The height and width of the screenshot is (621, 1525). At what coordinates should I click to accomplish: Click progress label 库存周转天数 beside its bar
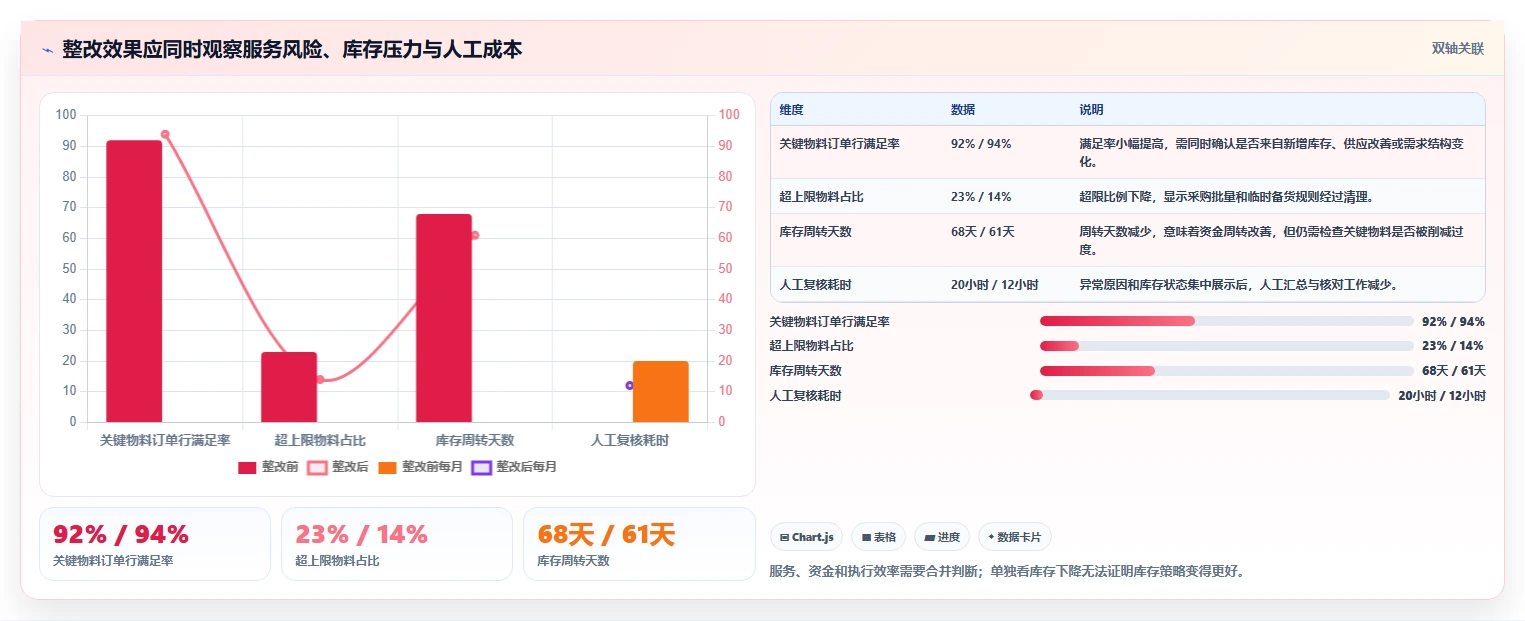tap(806, 371)
